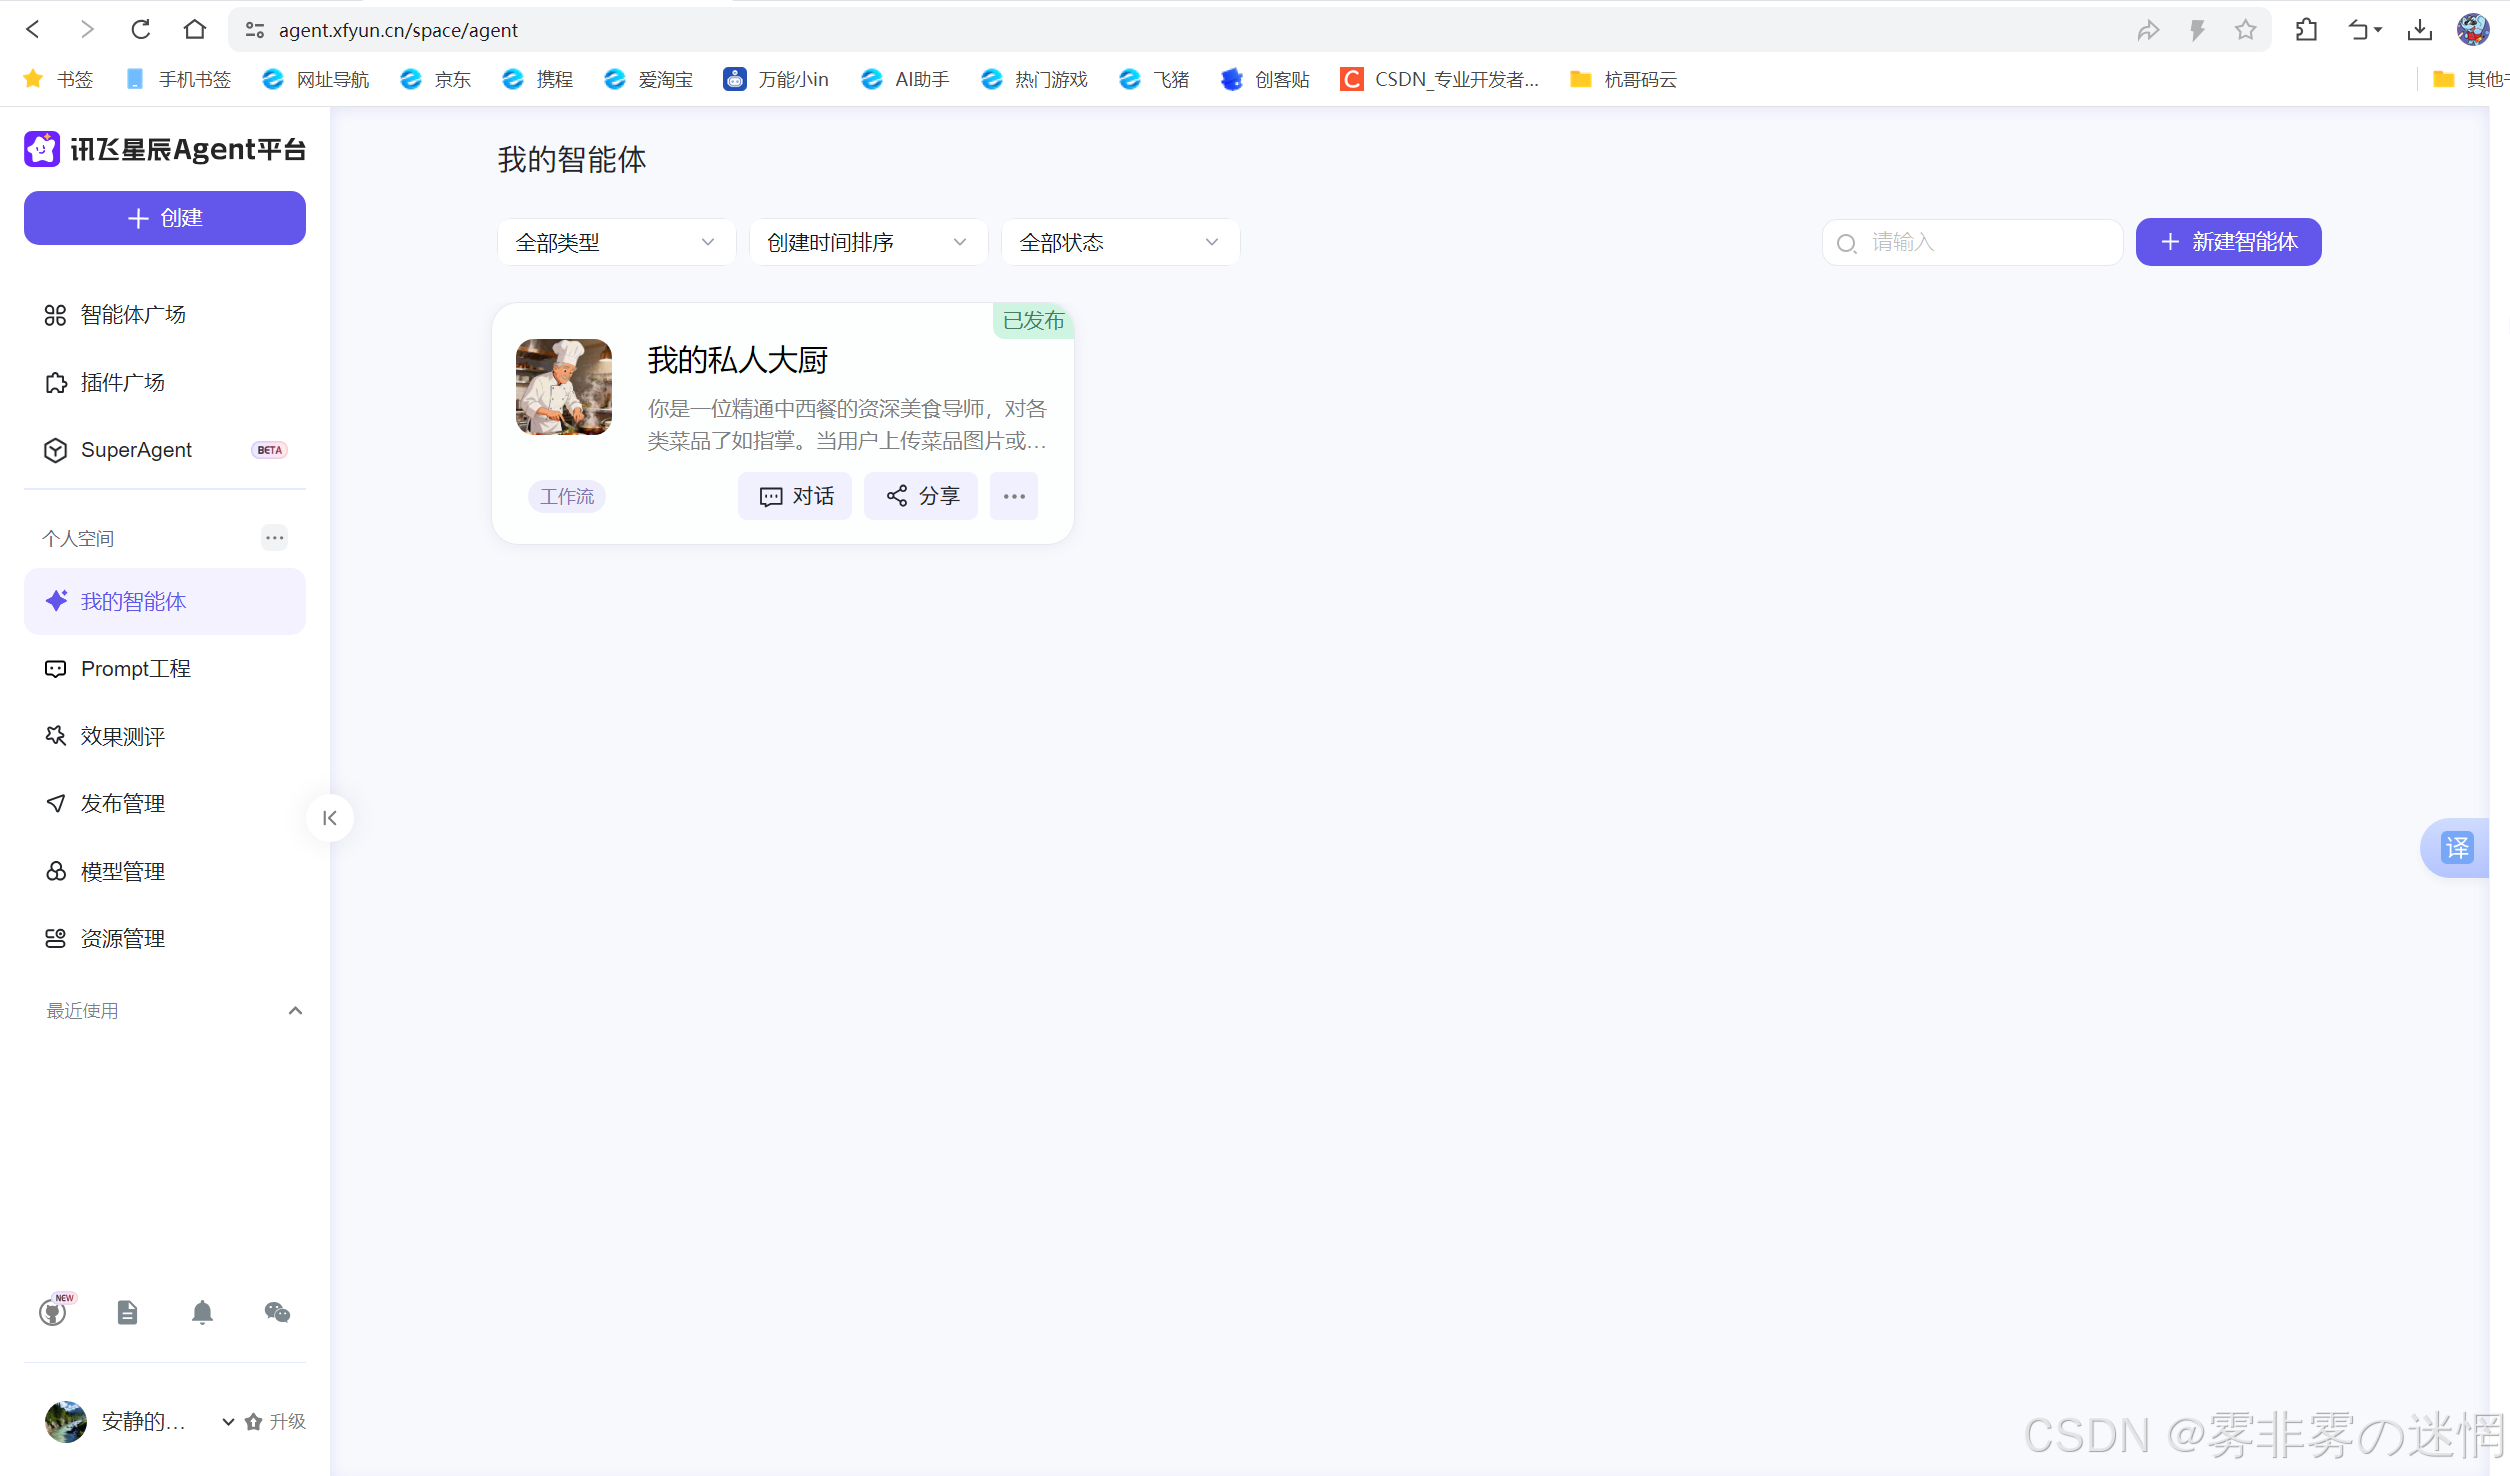This screenshot has width=2510, height=1476.
Task: Click the document icon in sidebar footer
Action: click(127, 1312)
